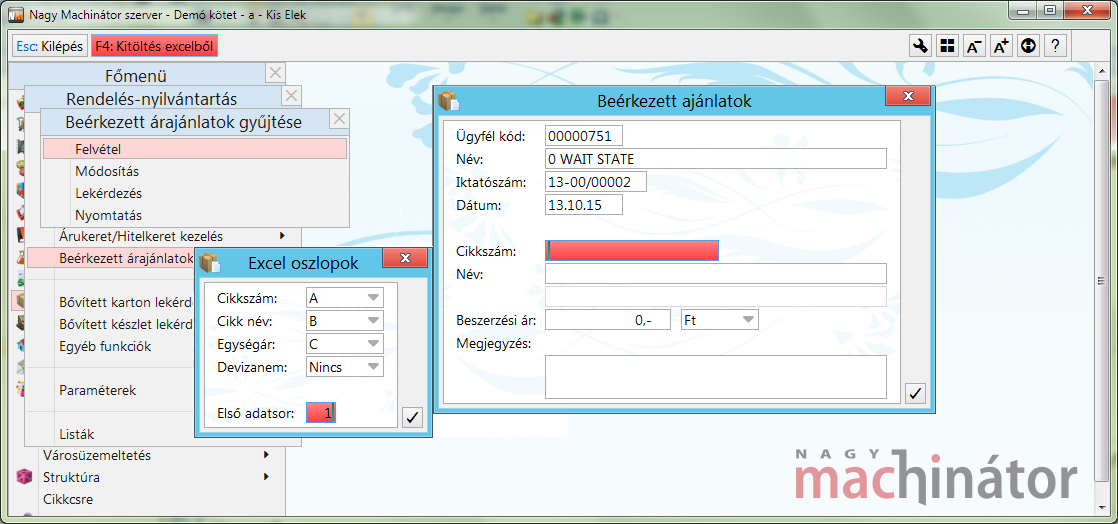The height and width of the screenshot is (524, 1118).
Task: Click the Esc: Kilépés button
Action: 50,46
